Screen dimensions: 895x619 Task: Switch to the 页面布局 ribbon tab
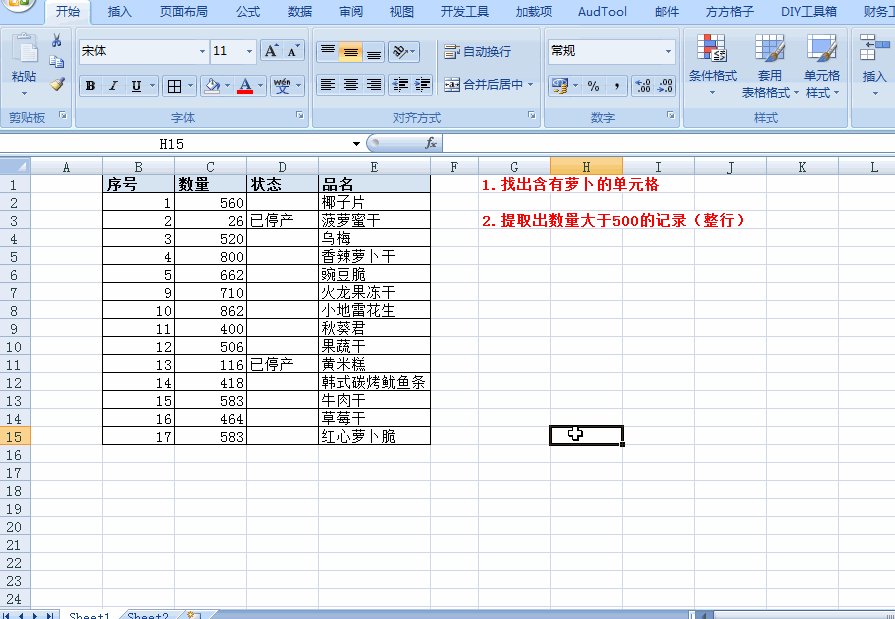183,12
